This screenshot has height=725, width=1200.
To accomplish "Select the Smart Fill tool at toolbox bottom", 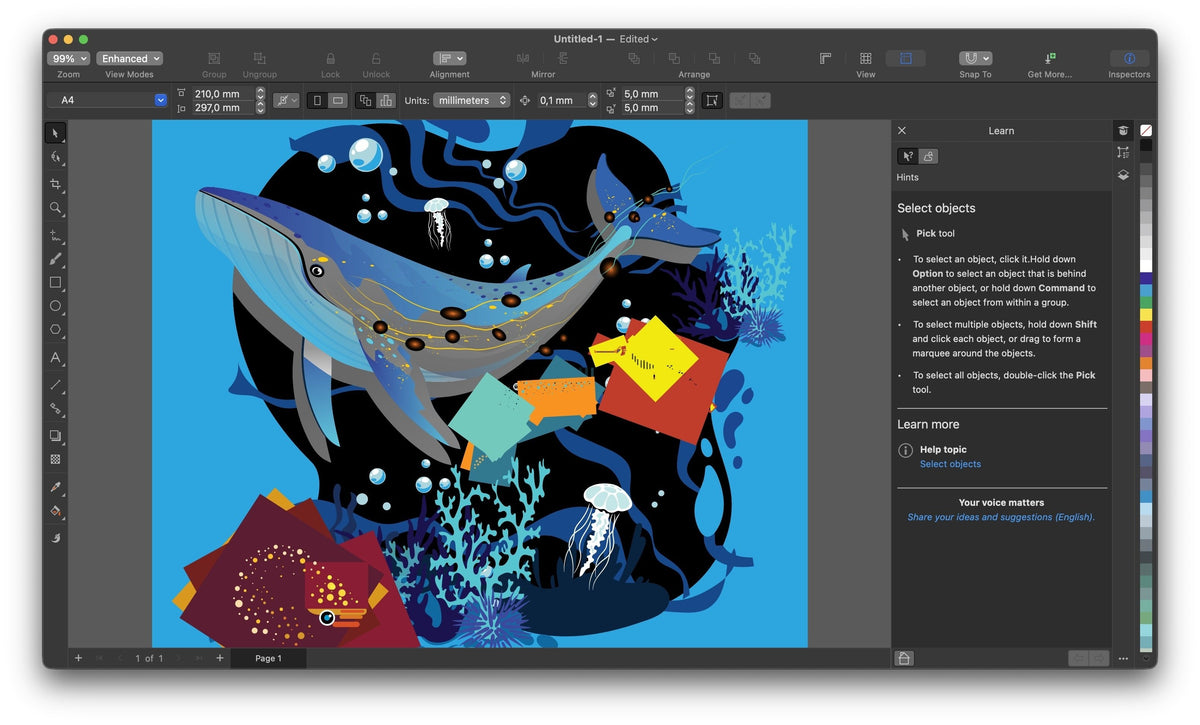I will pyautogui.click(x=55, y=538).
